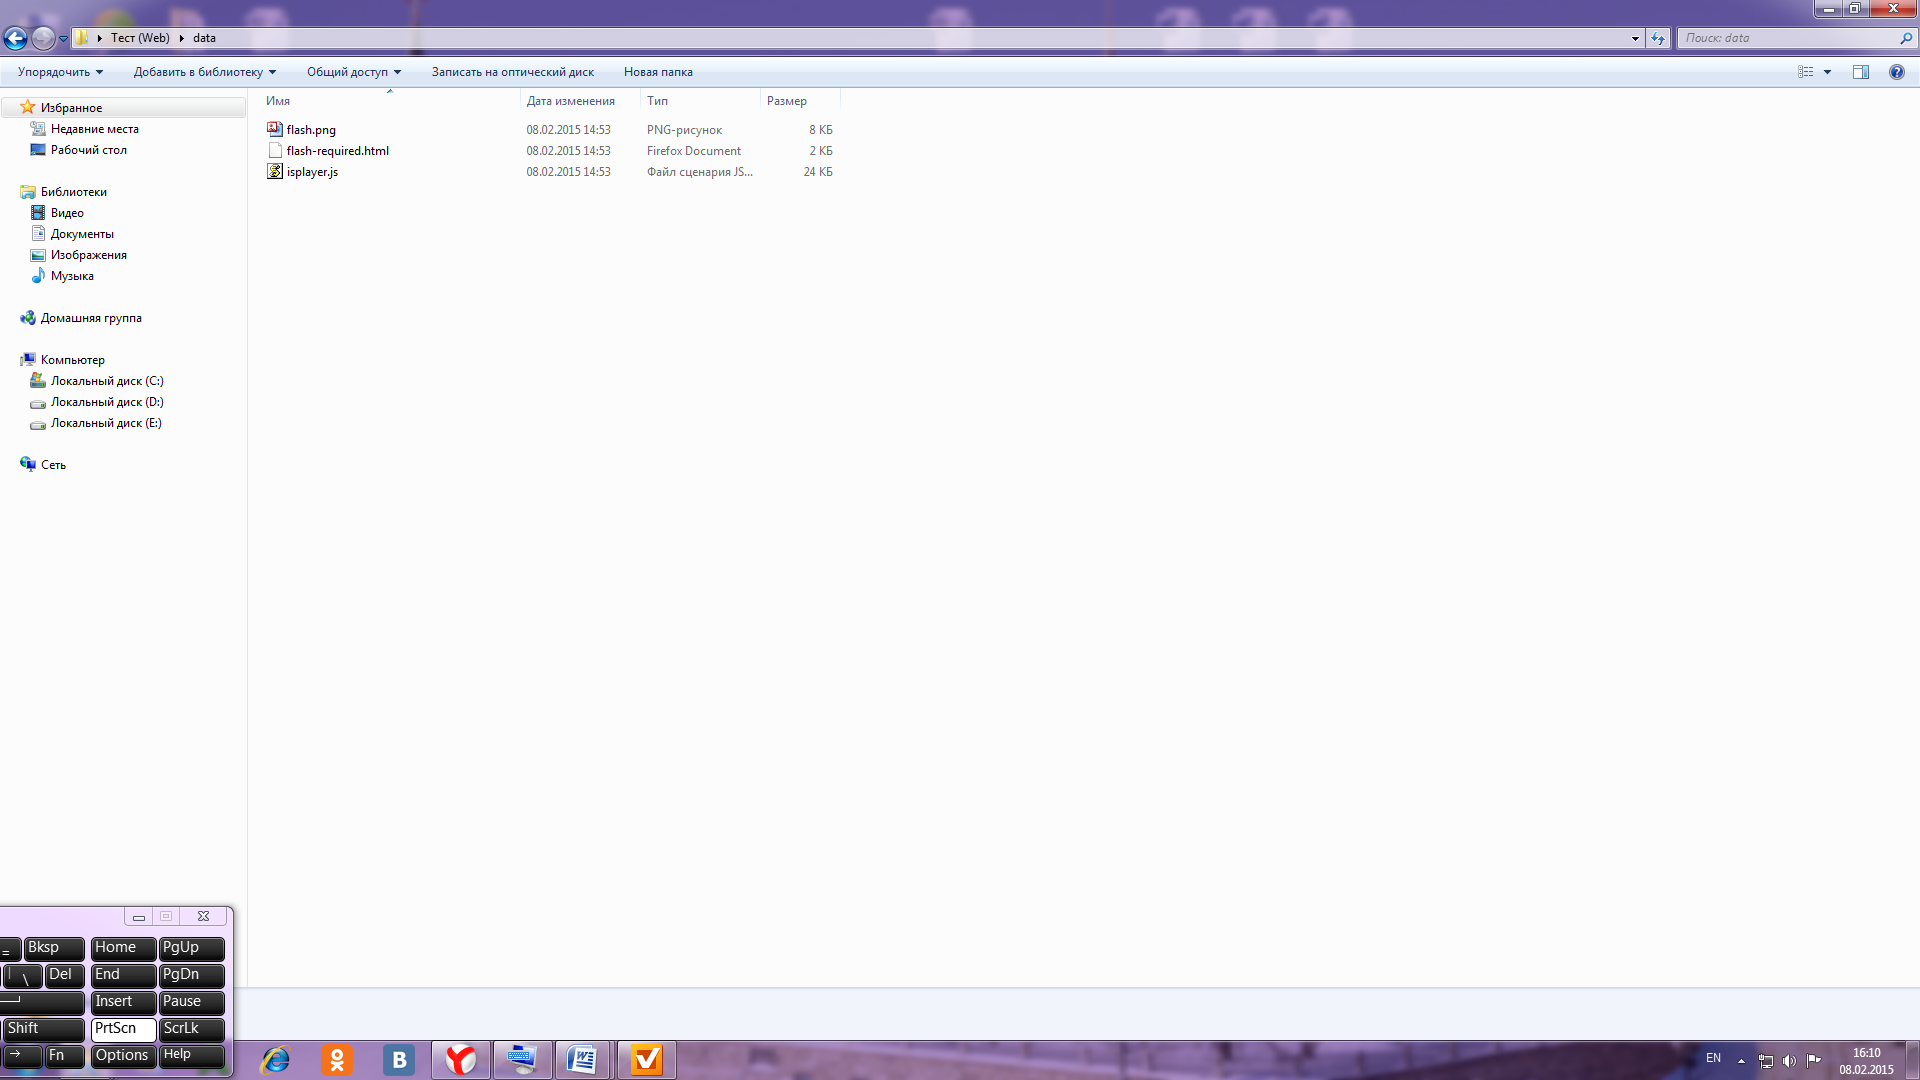Click the PrtScn key on on-screen keyboard
The width and height of the screenshot is (1920, 1080).
(124, 1029)
